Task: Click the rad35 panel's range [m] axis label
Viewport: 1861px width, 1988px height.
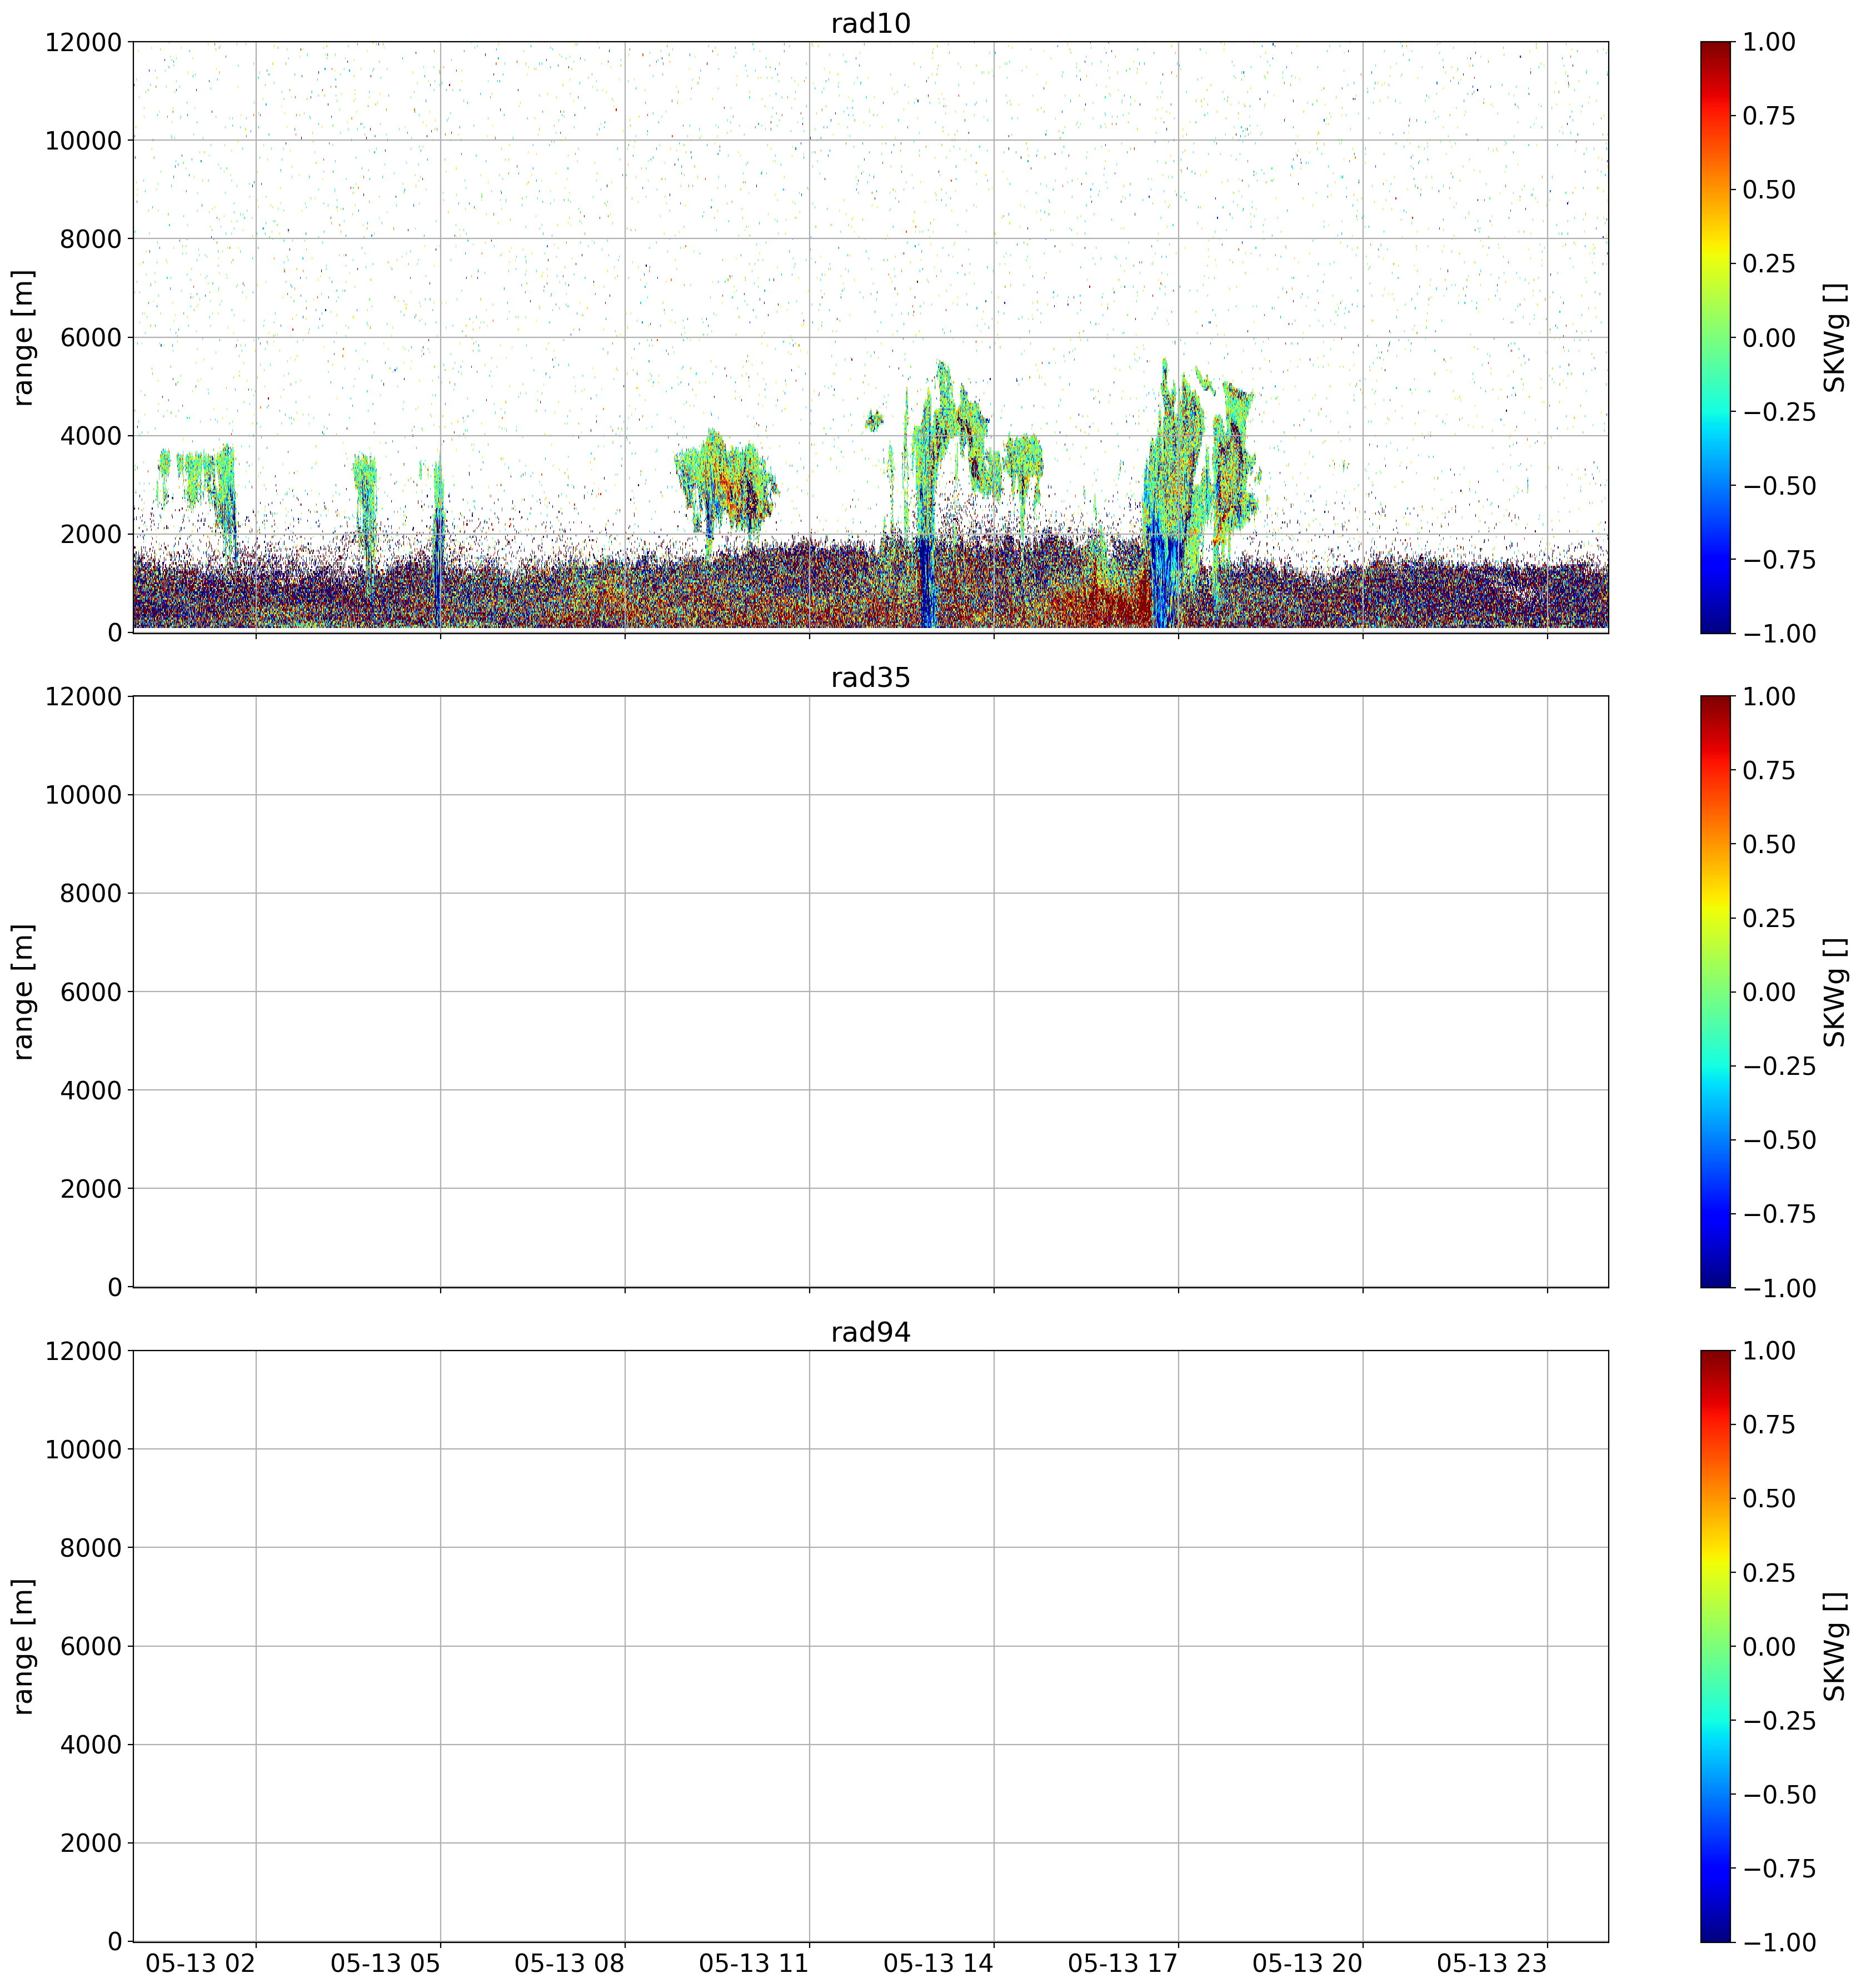Action: click(x=23, y=991)
